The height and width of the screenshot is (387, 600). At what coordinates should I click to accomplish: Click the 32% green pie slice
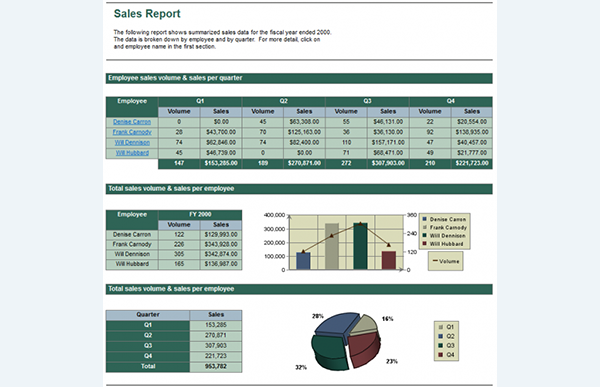(x=330, y=352)
